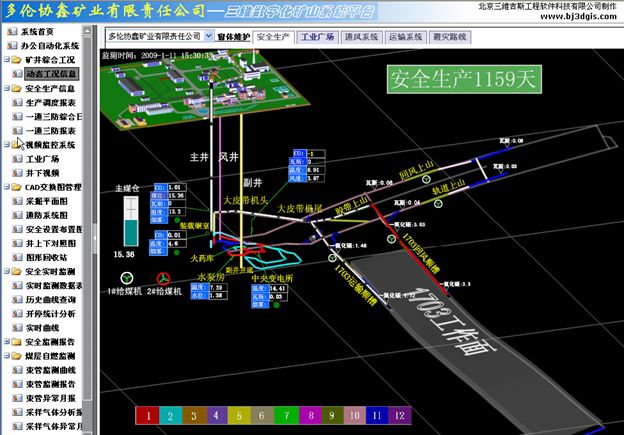Image resolution: width=624 pixels, height=435 pixels.
Task: Open the company selection dropdown arrow
Action: click(209, 36)
